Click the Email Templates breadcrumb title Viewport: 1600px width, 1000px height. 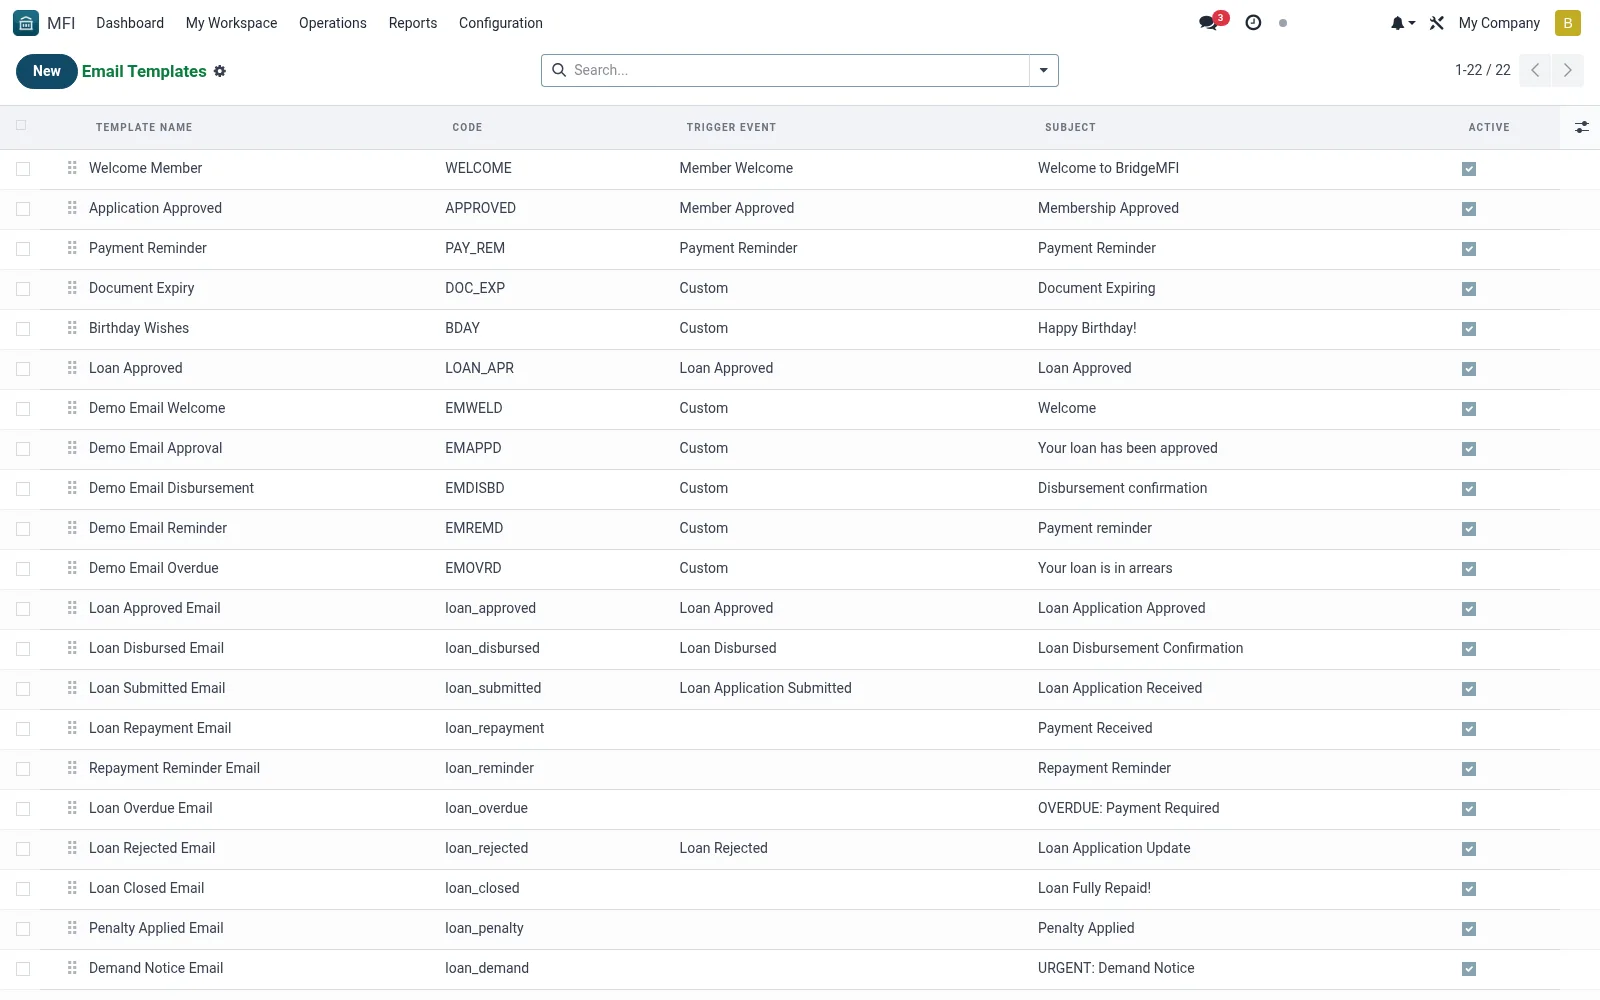click(x=144, y=71)
